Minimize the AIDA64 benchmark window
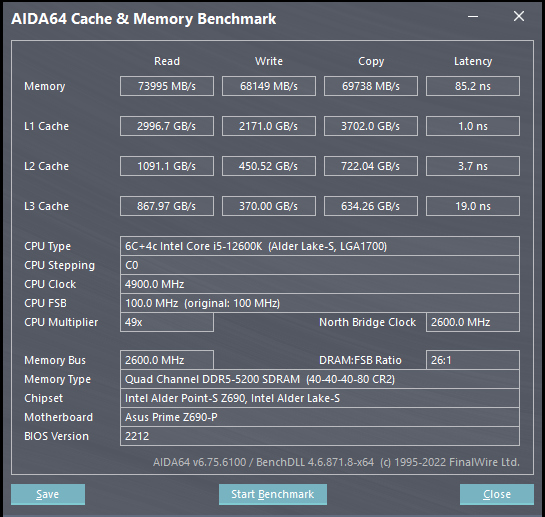This screenshot has height=517, width=545. (473, 16)
